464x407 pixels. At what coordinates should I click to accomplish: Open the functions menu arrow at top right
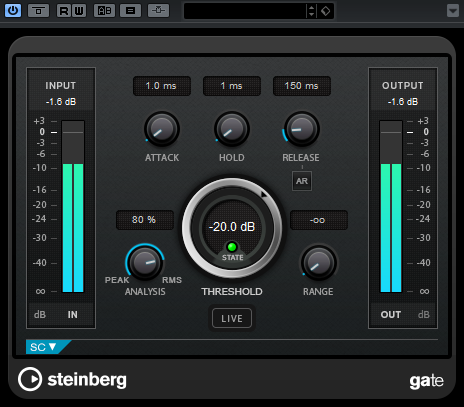453,11
